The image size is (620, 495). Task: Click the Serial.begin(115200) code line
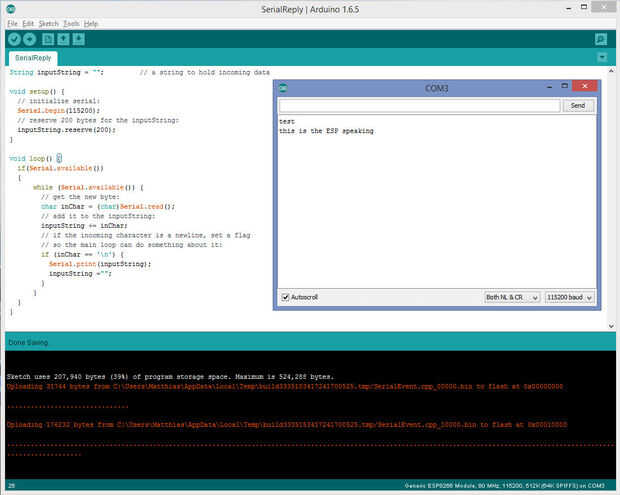pyautogui.click(x=59, y=111)
